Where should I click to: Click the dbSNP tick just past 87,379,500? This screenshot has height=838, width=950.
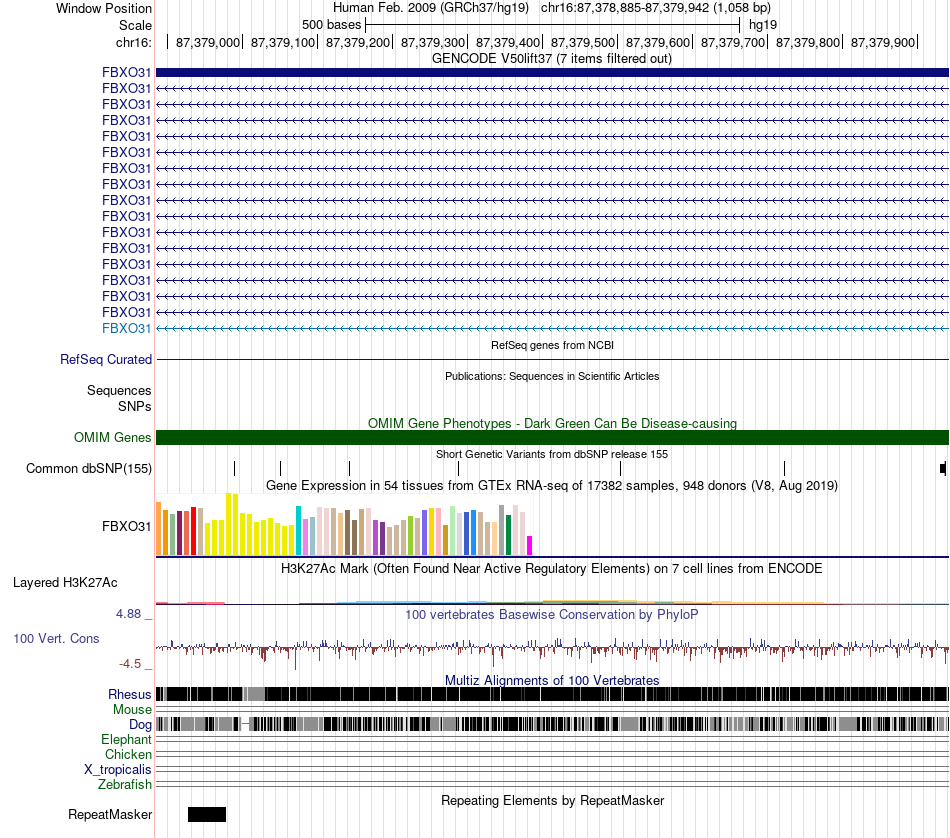pos(620,468)
